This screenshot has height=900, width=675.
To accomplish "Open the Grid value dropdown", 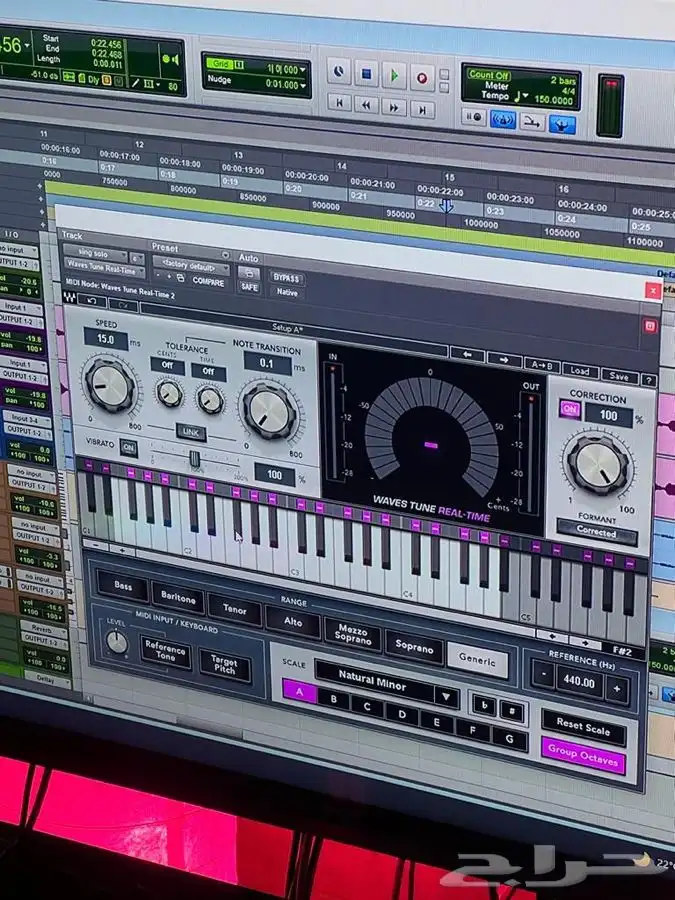I will click(302, 71).
